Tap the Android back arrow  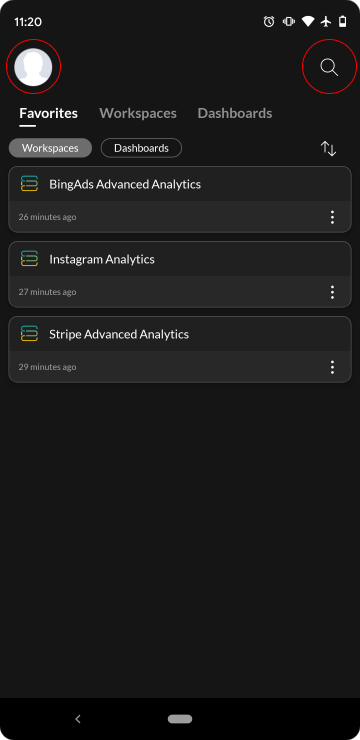78,719
